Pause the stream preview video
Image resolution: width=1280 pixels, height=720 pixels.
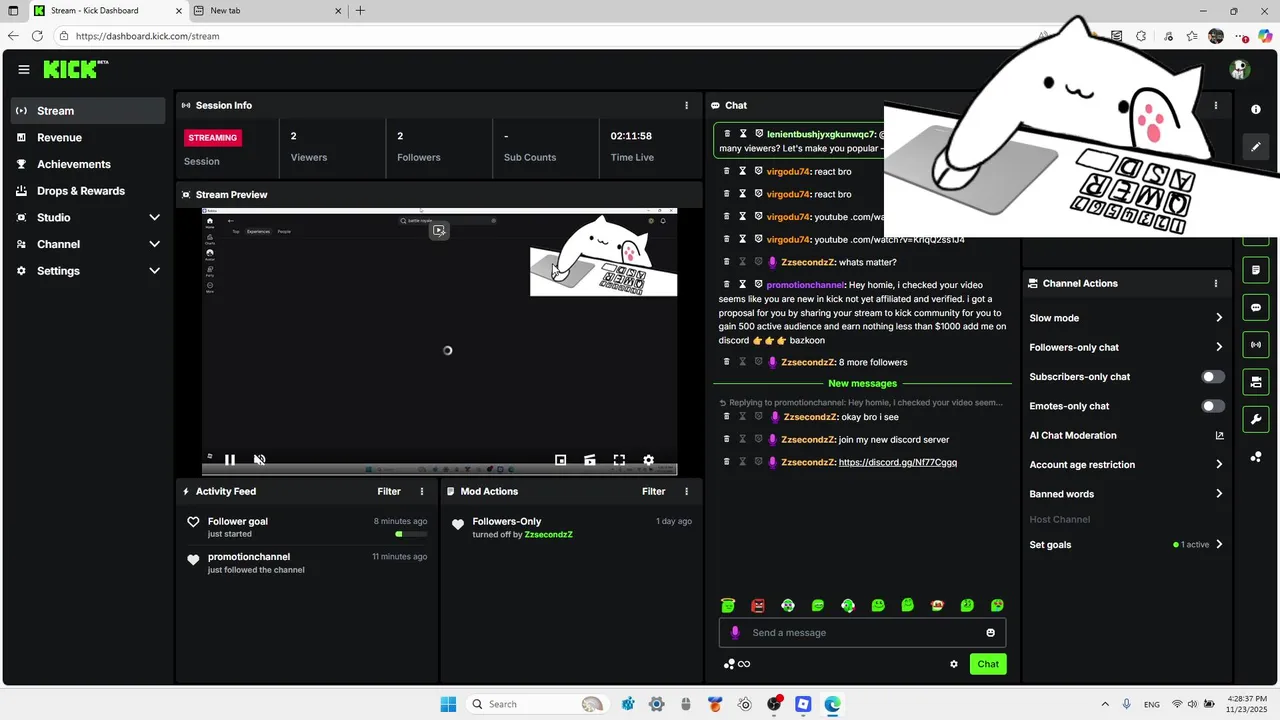(x=230, y=460)
